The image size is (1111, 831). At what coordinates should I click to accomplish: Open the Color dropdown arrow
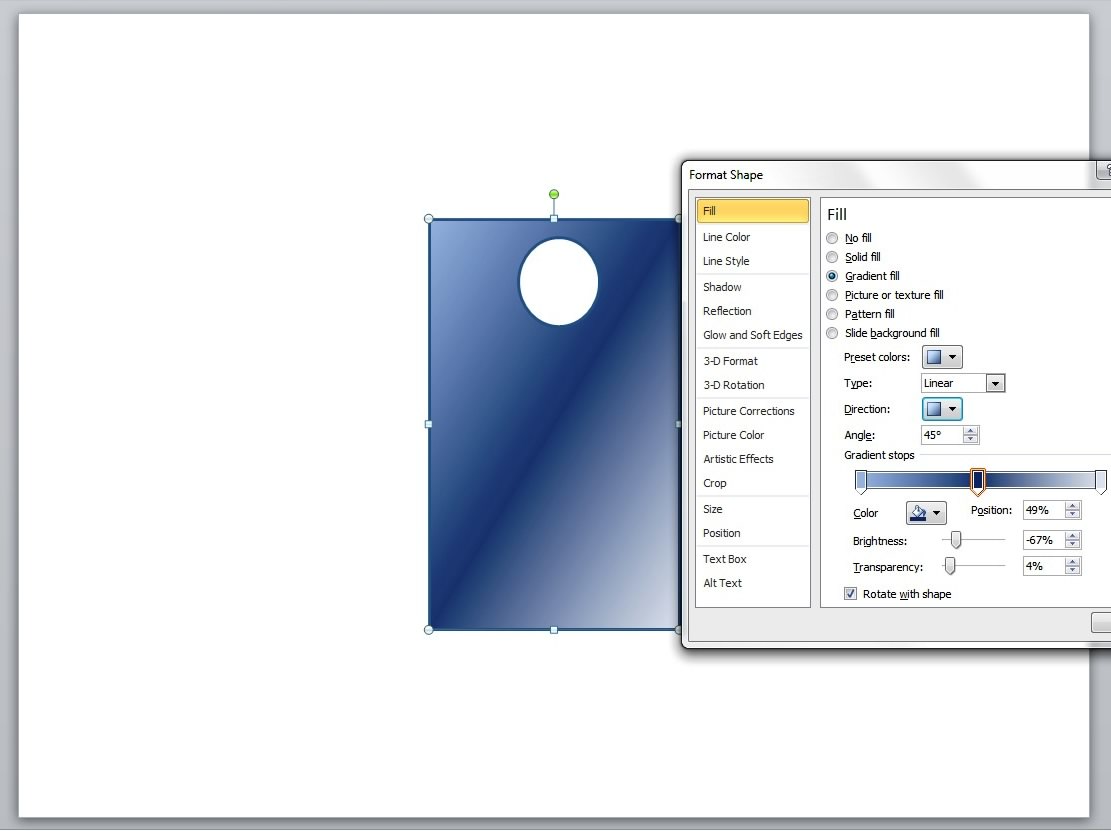click(937, 512)
